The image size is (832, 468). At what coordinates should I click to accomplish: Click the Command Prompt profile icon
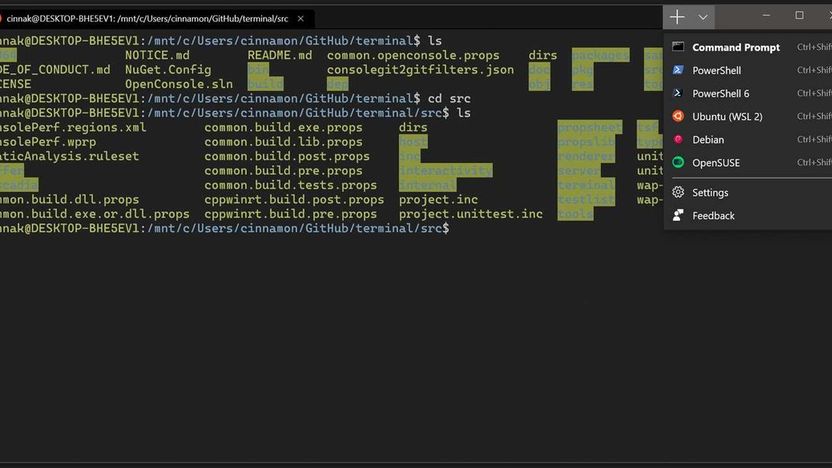678,47
